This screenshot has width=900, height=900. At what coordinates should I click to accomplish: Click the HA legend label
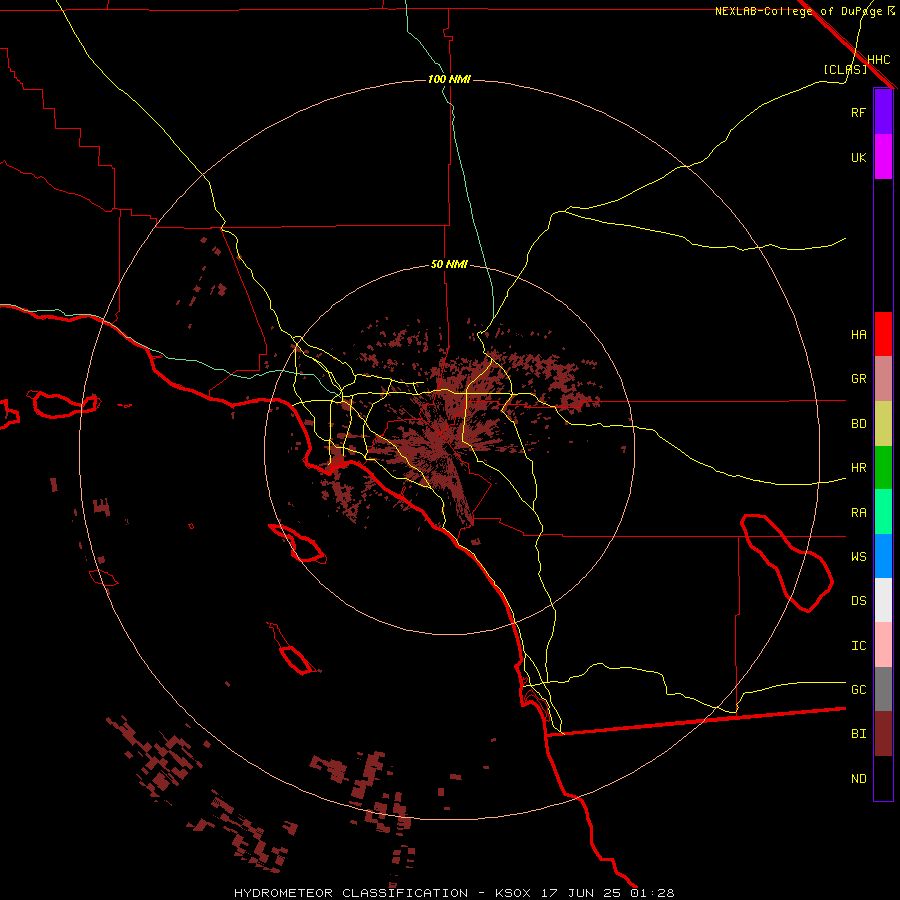click(x=858, y=335)
